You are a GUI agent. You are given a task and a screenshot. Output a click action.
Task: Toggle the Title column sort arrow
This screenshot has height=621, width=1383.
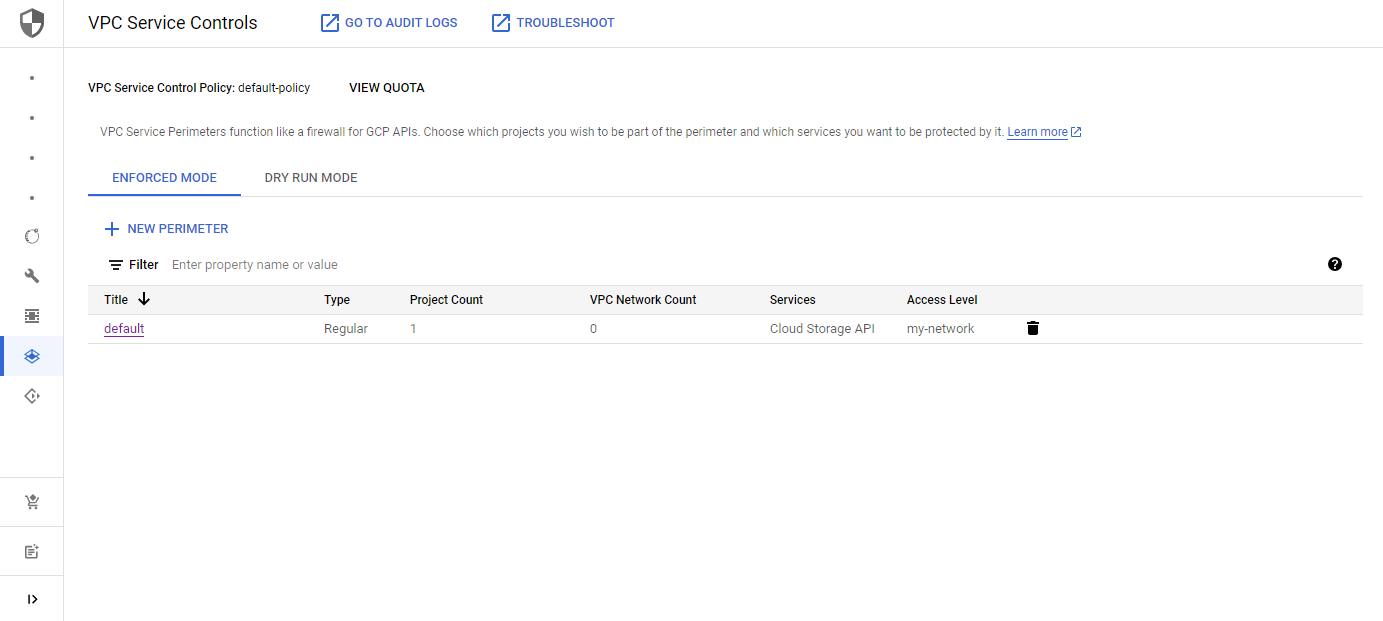pos(144,299)
